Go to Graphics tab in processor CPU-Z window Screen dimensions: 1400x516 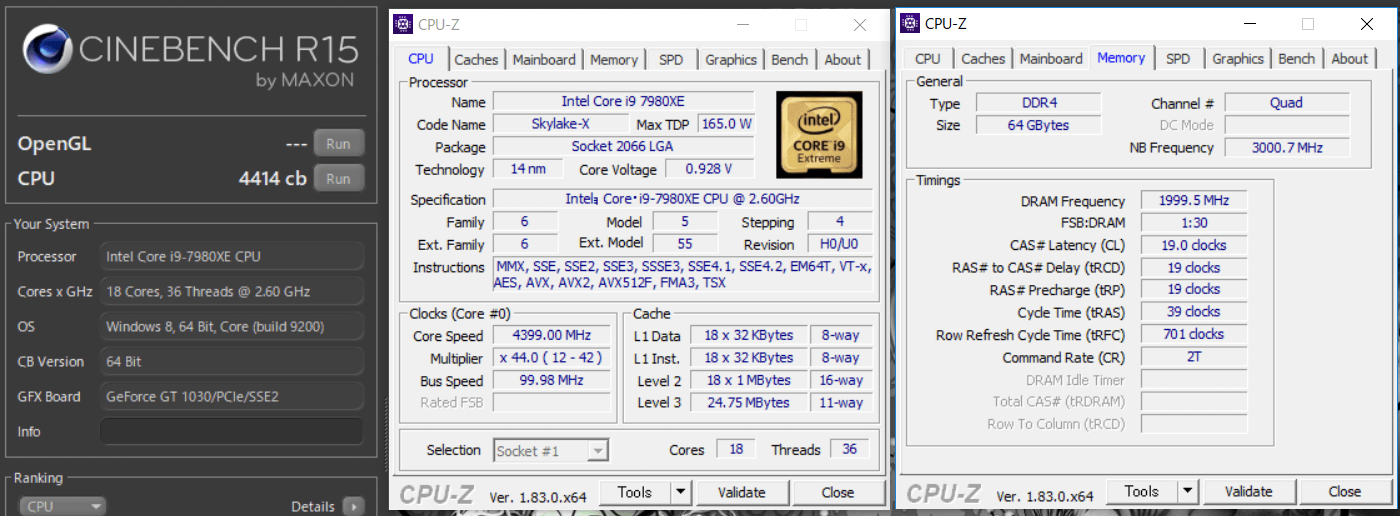pos(730,60)
